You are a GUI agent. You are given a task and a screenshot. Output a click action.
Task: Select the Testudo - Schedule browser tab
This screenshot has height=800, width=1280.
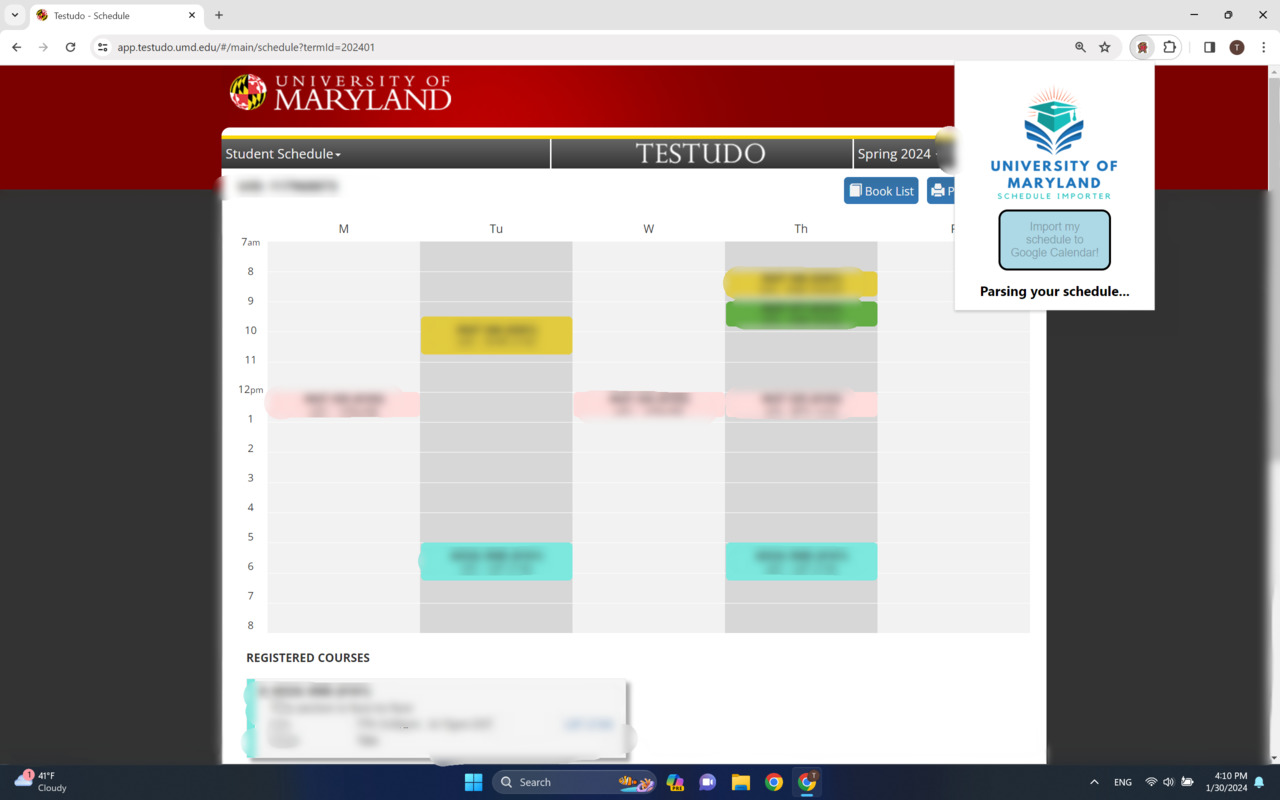point(110,15)
